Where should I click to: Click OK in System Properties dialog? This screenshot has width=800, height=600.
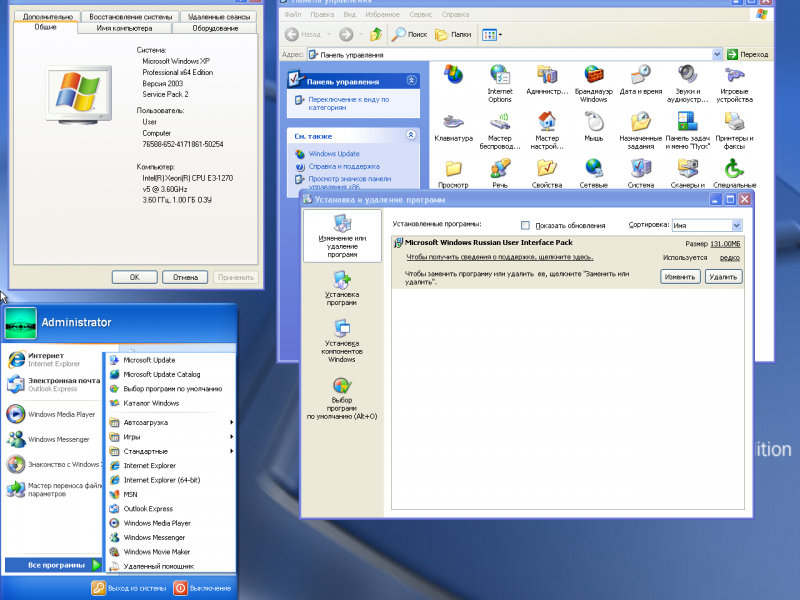point(135,277)
